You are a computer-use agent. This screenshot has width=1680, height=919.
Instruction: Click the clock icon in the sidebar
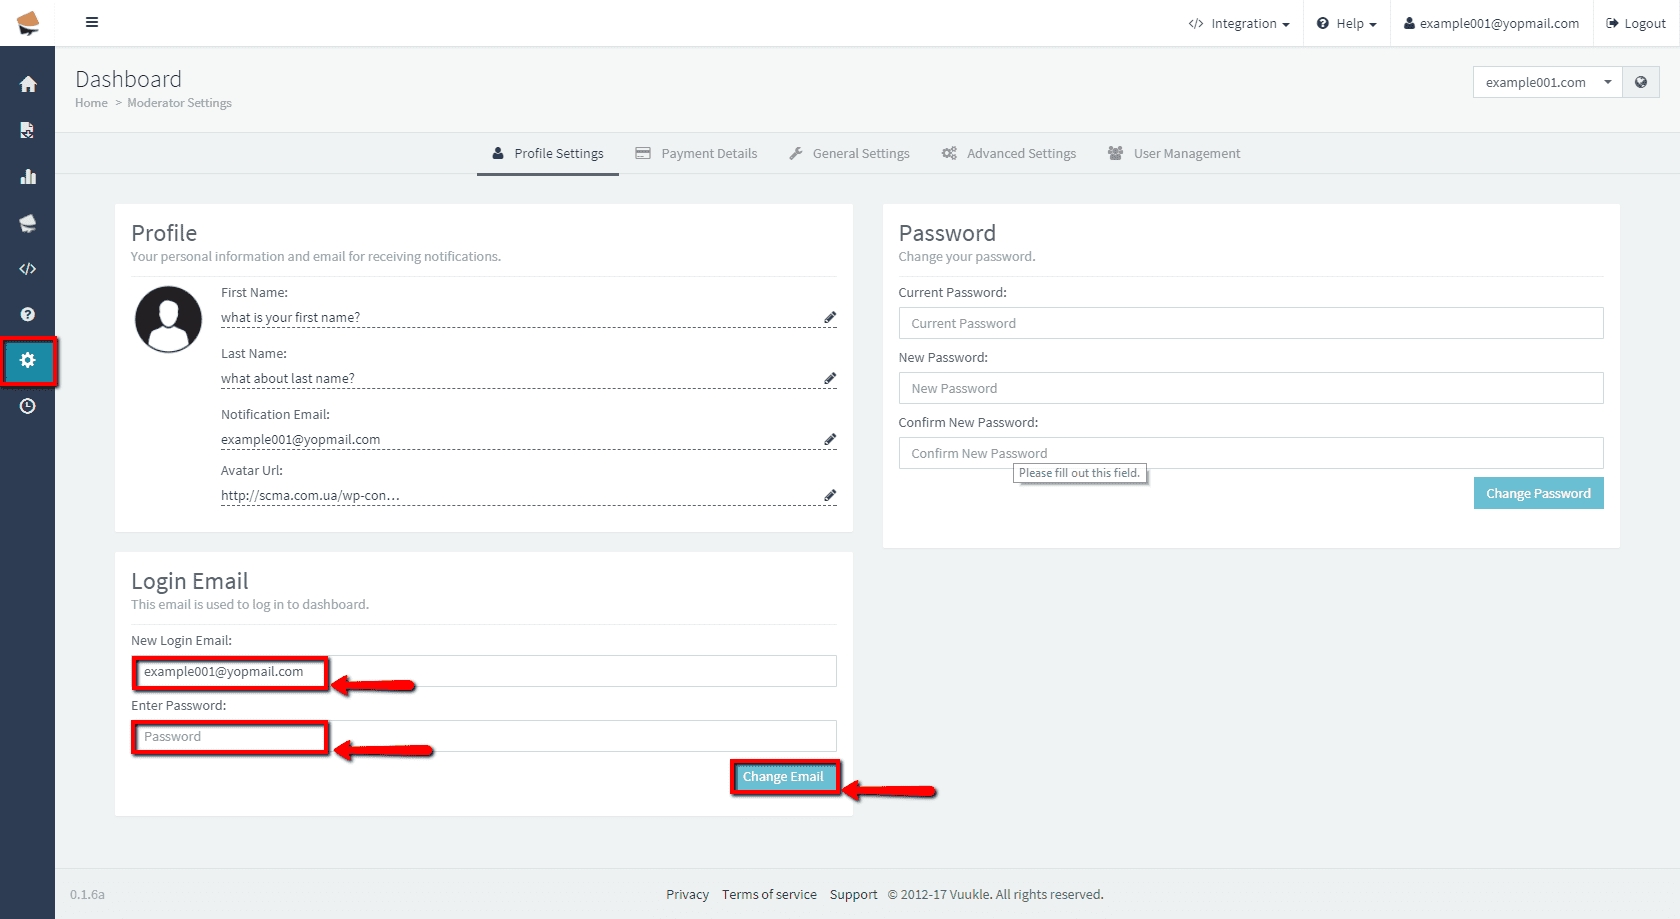coord(28,406)
